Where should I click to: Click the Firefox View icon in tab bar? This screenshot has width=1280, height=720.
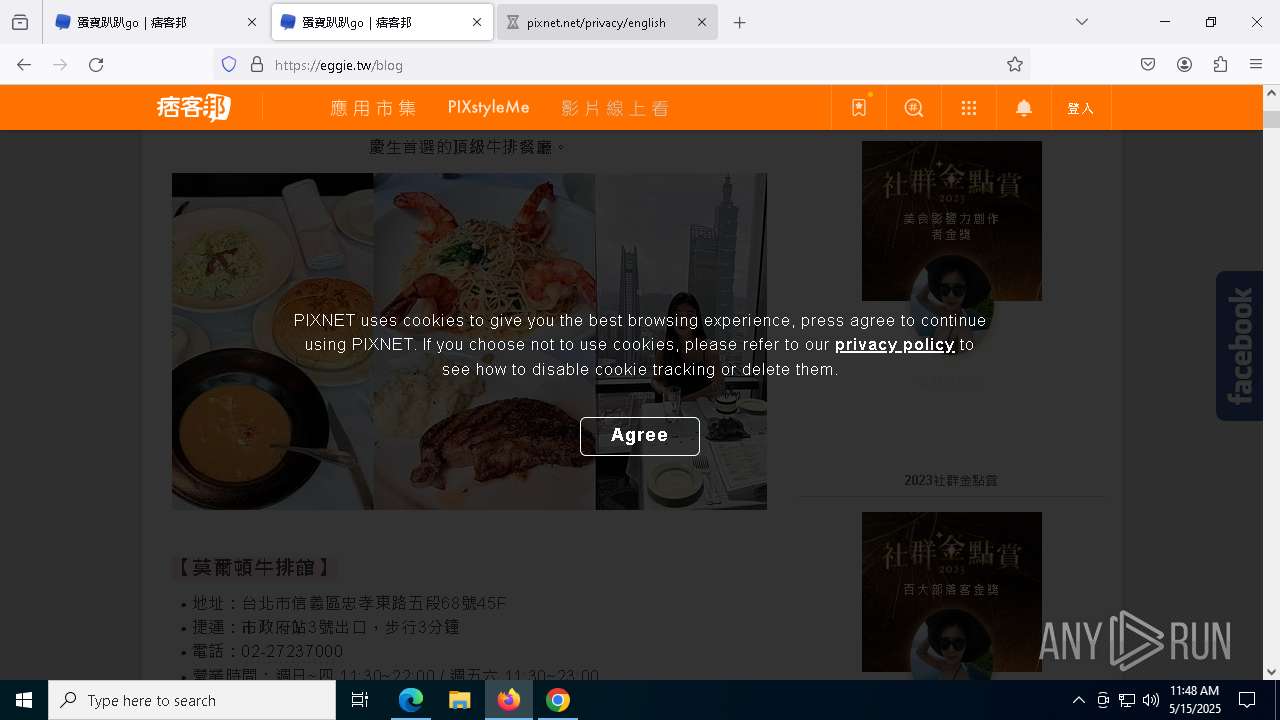(x=20, y=22)
